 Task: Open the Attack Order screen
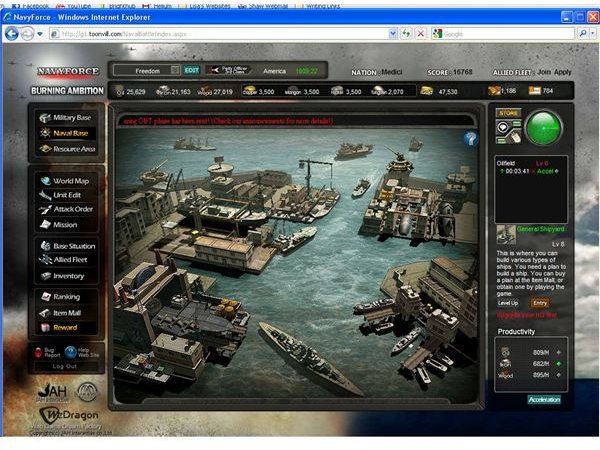[x=66, y=209]
